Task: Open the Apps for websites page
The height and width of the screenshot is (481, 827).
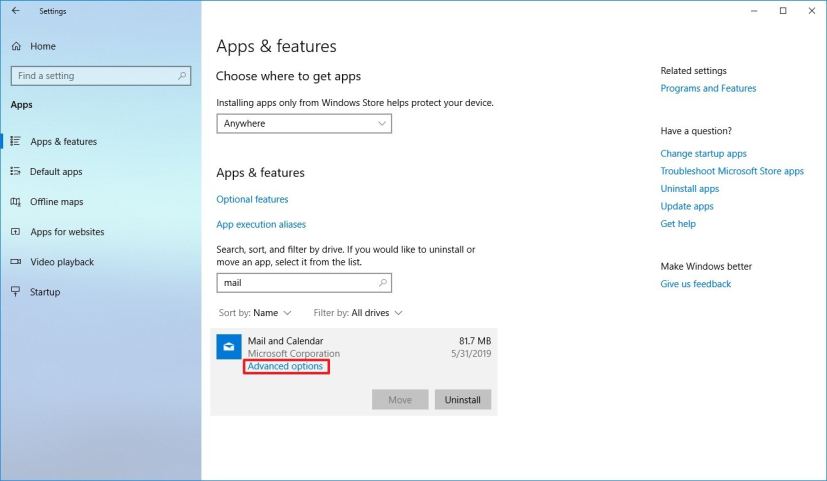Action: click(67, 232)
